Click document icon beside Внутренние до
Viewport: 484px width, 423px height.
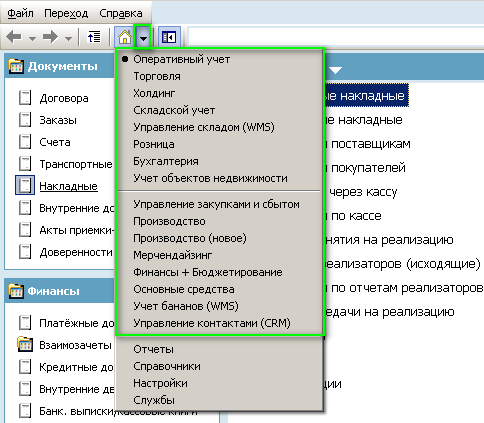[x=25, y=208]
